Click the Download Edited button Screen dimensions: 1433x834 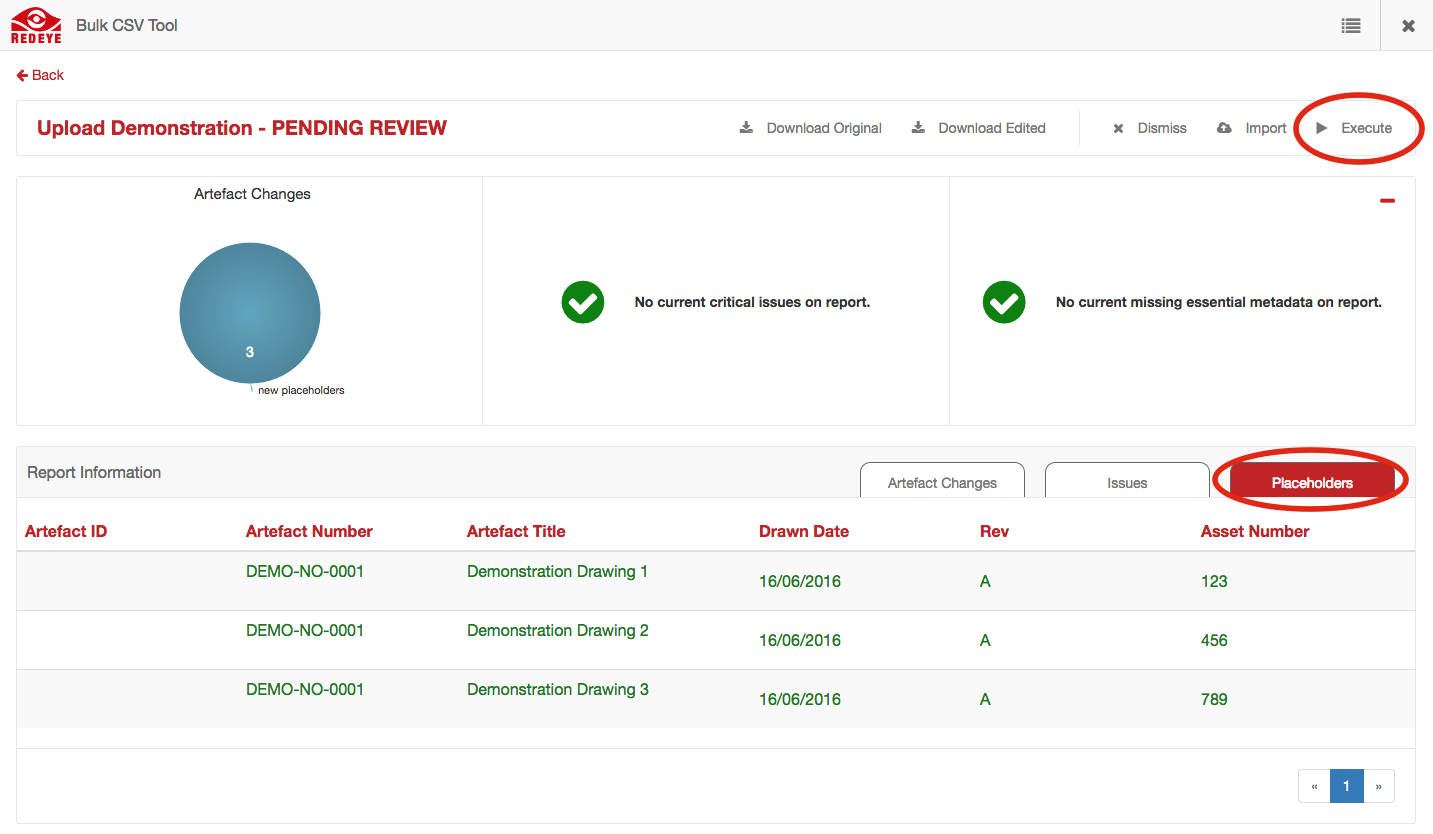(979, 128)
